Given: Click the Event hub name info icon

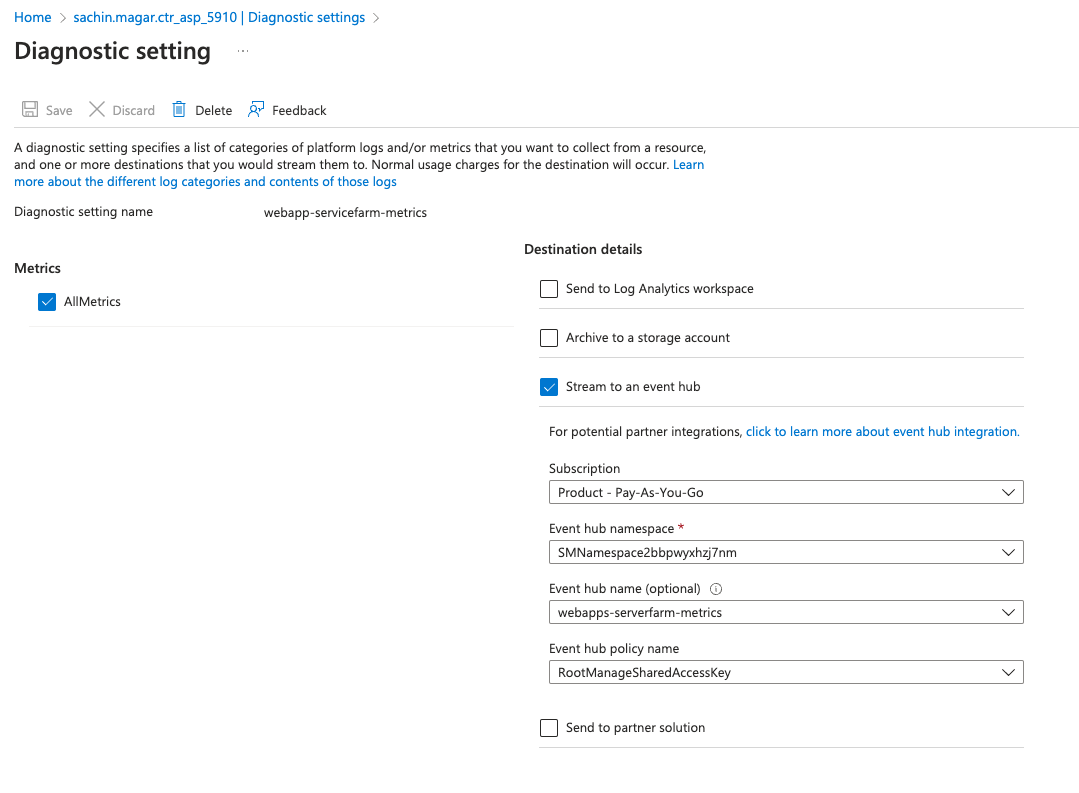Looking at the screenshot, I should 715,589.
